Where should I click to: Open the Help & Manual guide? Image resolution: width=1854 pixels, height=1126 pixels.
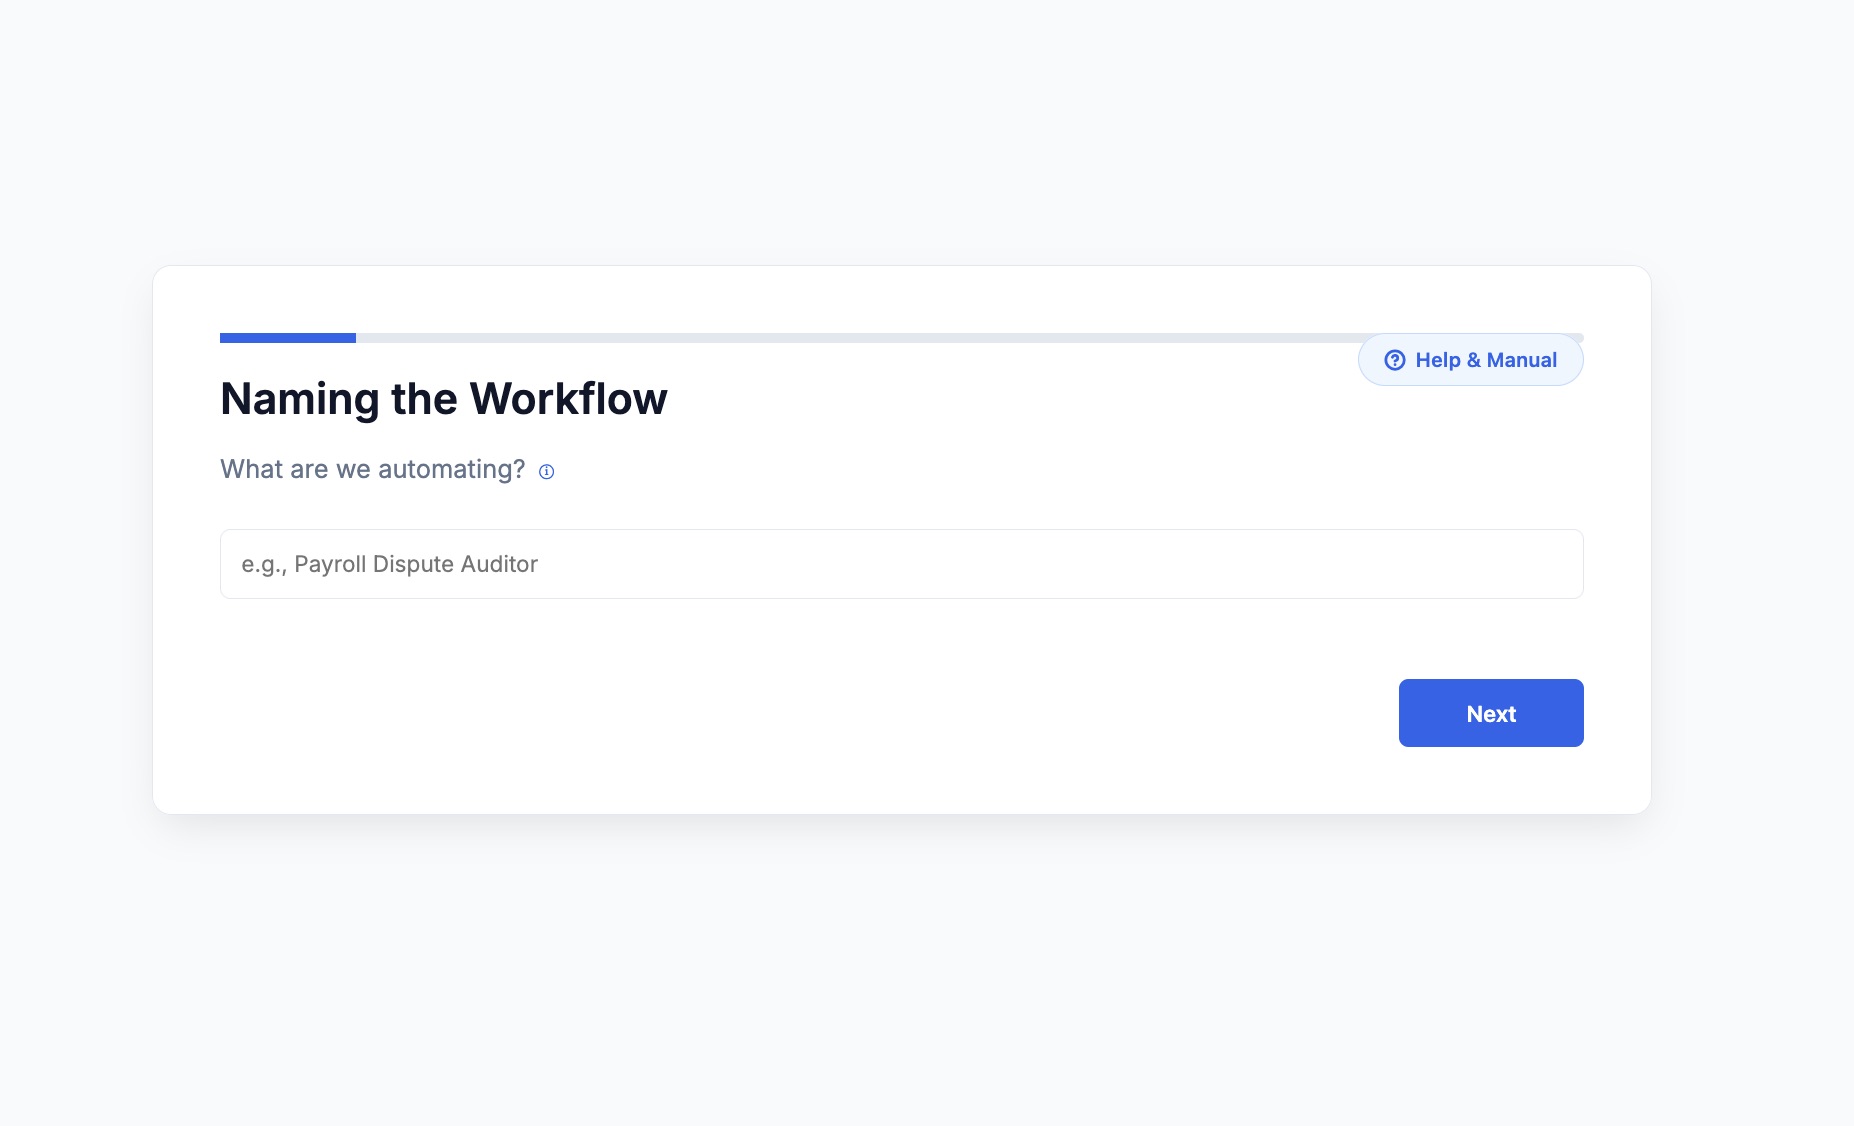pyautogui.click(x=1470, y=360)
